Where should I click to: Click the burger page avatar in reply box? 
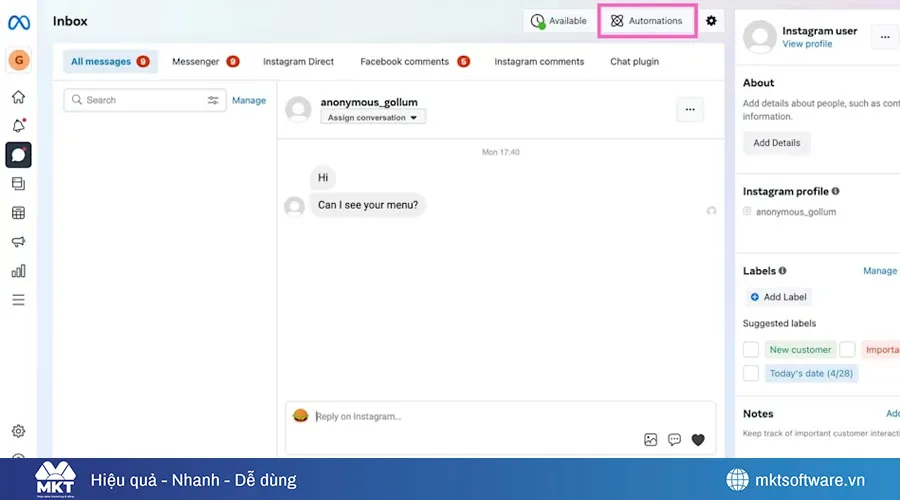click(x=300, y=416)
